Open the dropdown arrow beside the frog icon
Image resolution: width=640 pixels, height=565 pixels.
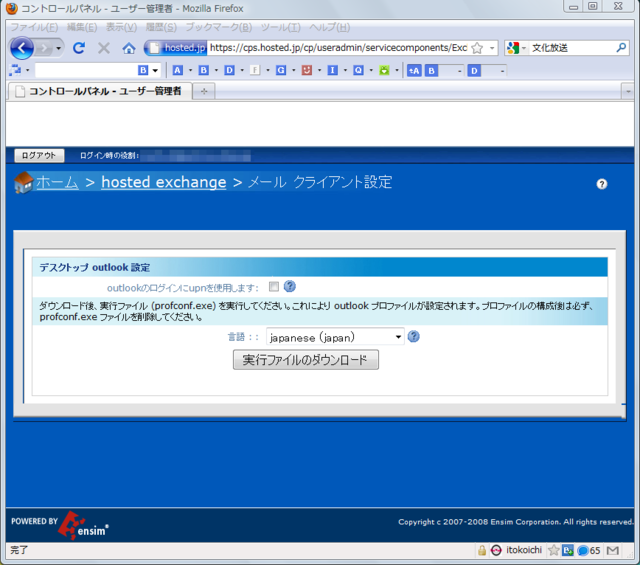coord(397,70)
